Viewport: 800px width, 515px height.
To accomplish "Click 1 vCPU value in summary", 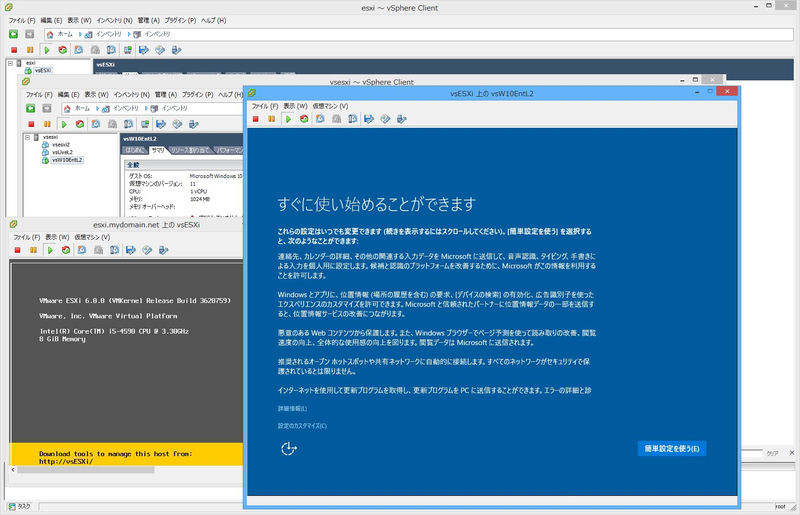I will 198,191.
